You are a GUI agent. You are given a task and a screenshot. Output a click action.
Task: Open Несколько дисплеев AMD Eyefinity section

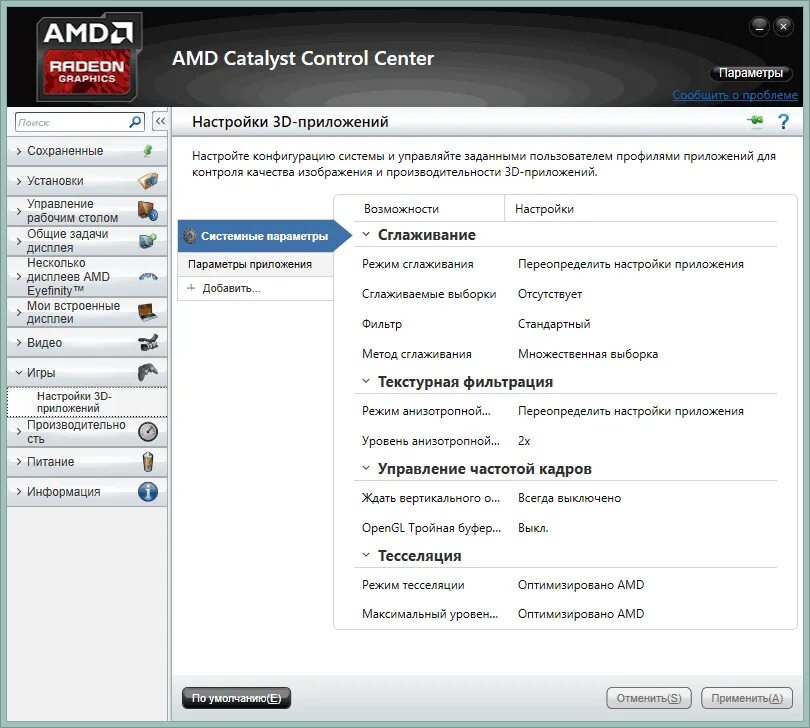point(87,276)
